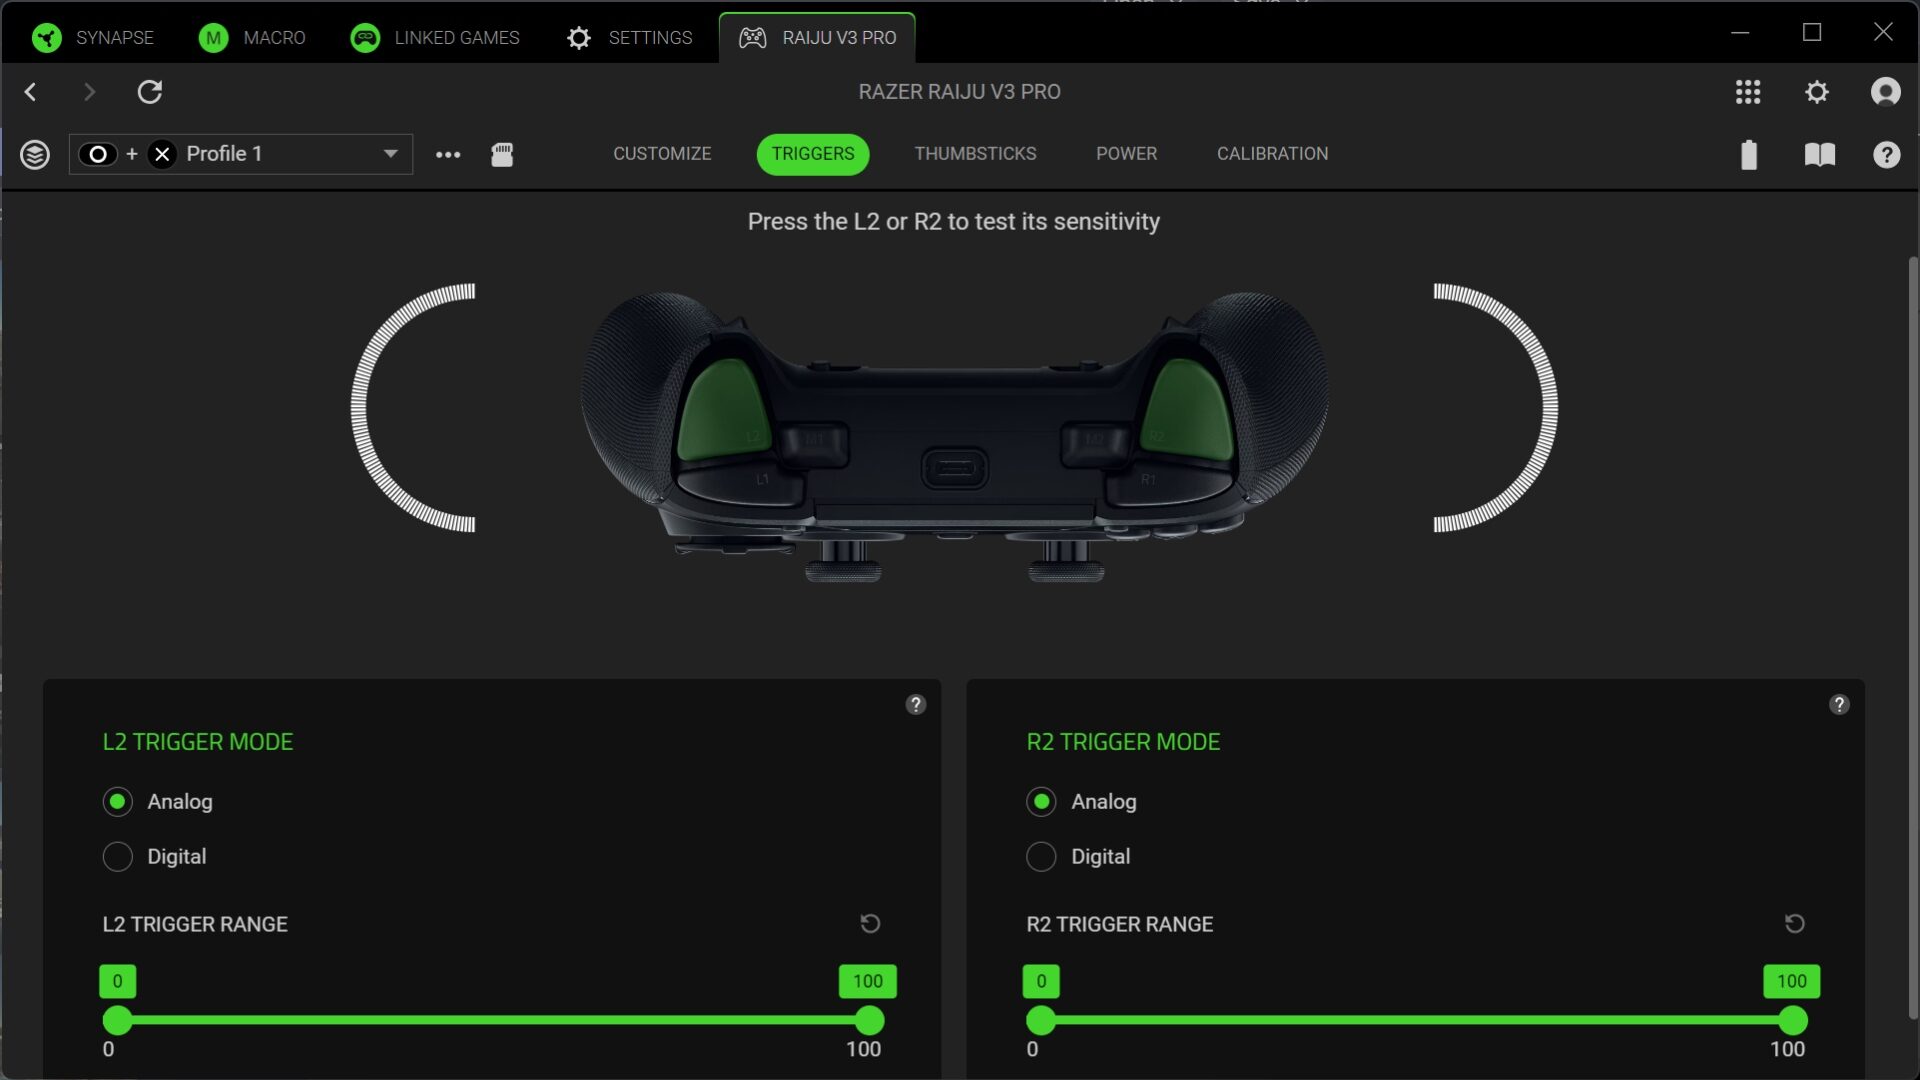The height and width of the screenshot is (1080, 1920).
Task: Open help for L2 Trigger Mode panel
Action: click(x=915, y=704)
